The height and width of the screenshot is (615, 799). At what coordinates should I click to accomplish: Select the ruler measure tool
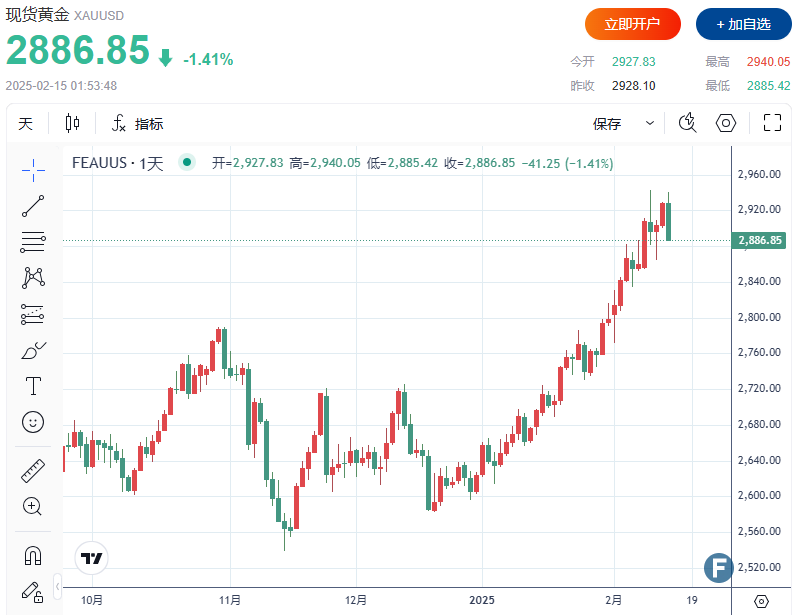[x=33, y=471]
